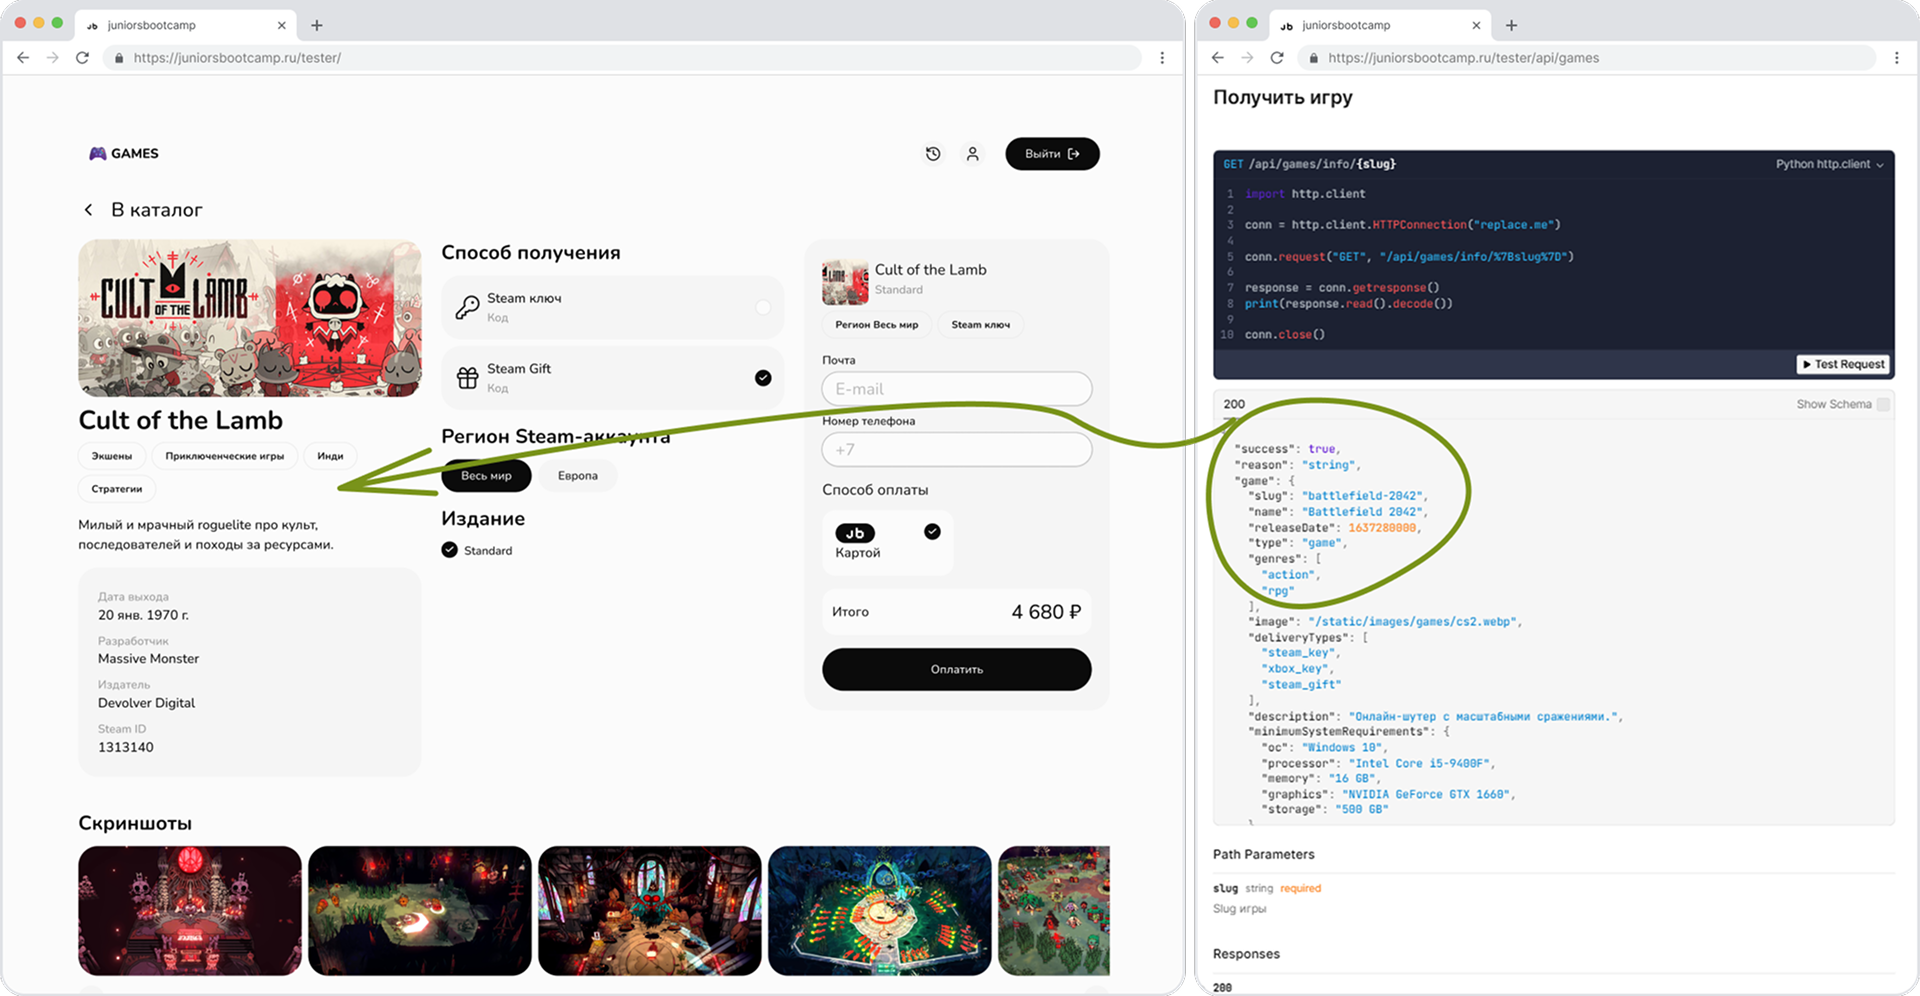This screenshot has width=1920, height=996.
Task: Click GET /api/games/info/{slug} endpoint text
Action: [x=1310, y=164]
